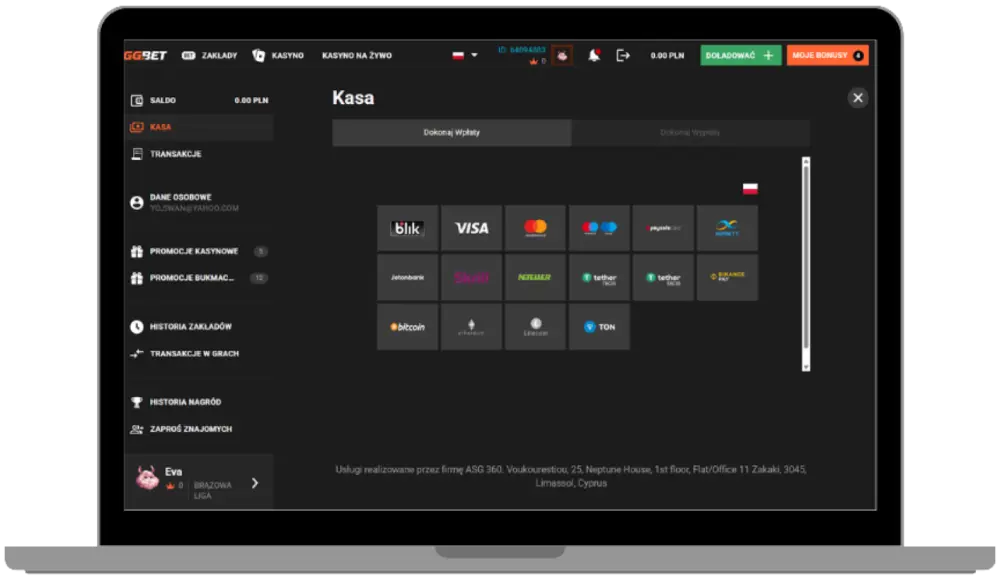
Task: Switch to Dokonaj Wypłaty tab
Action: [690, 133]
